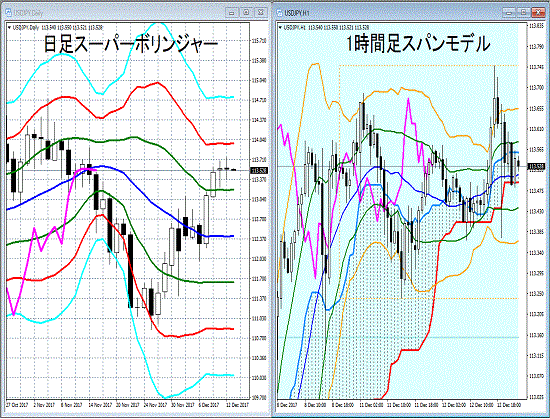550x419 pixels.
Task: Minimize the USDJPY Daily chart window
Action: (x=232, y=13)
